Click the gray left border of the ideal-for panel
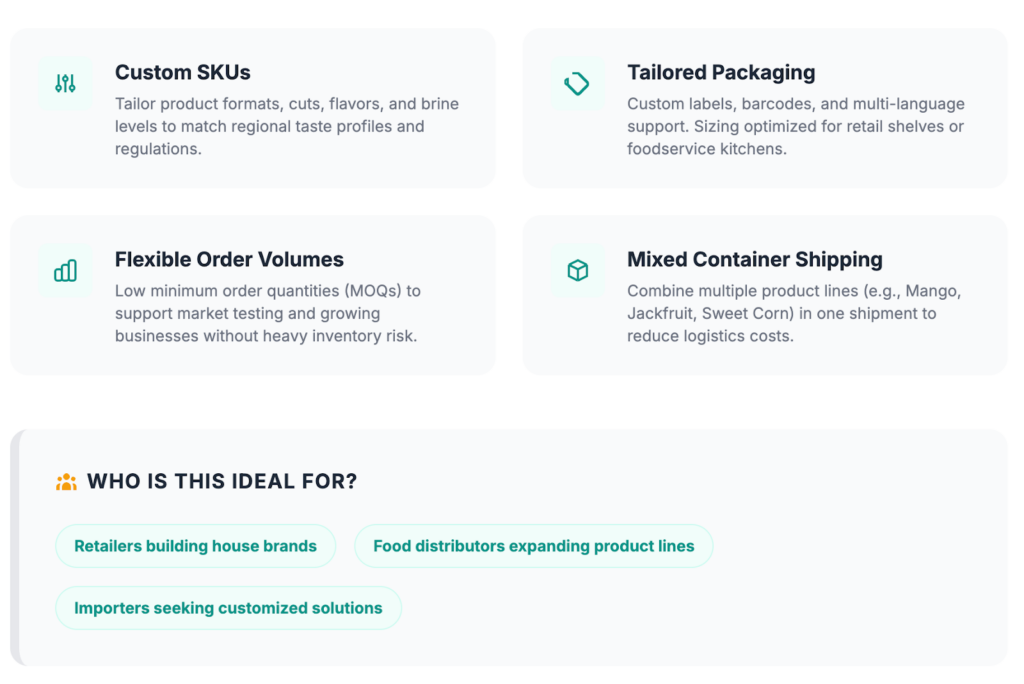 (x=15, y=547)
